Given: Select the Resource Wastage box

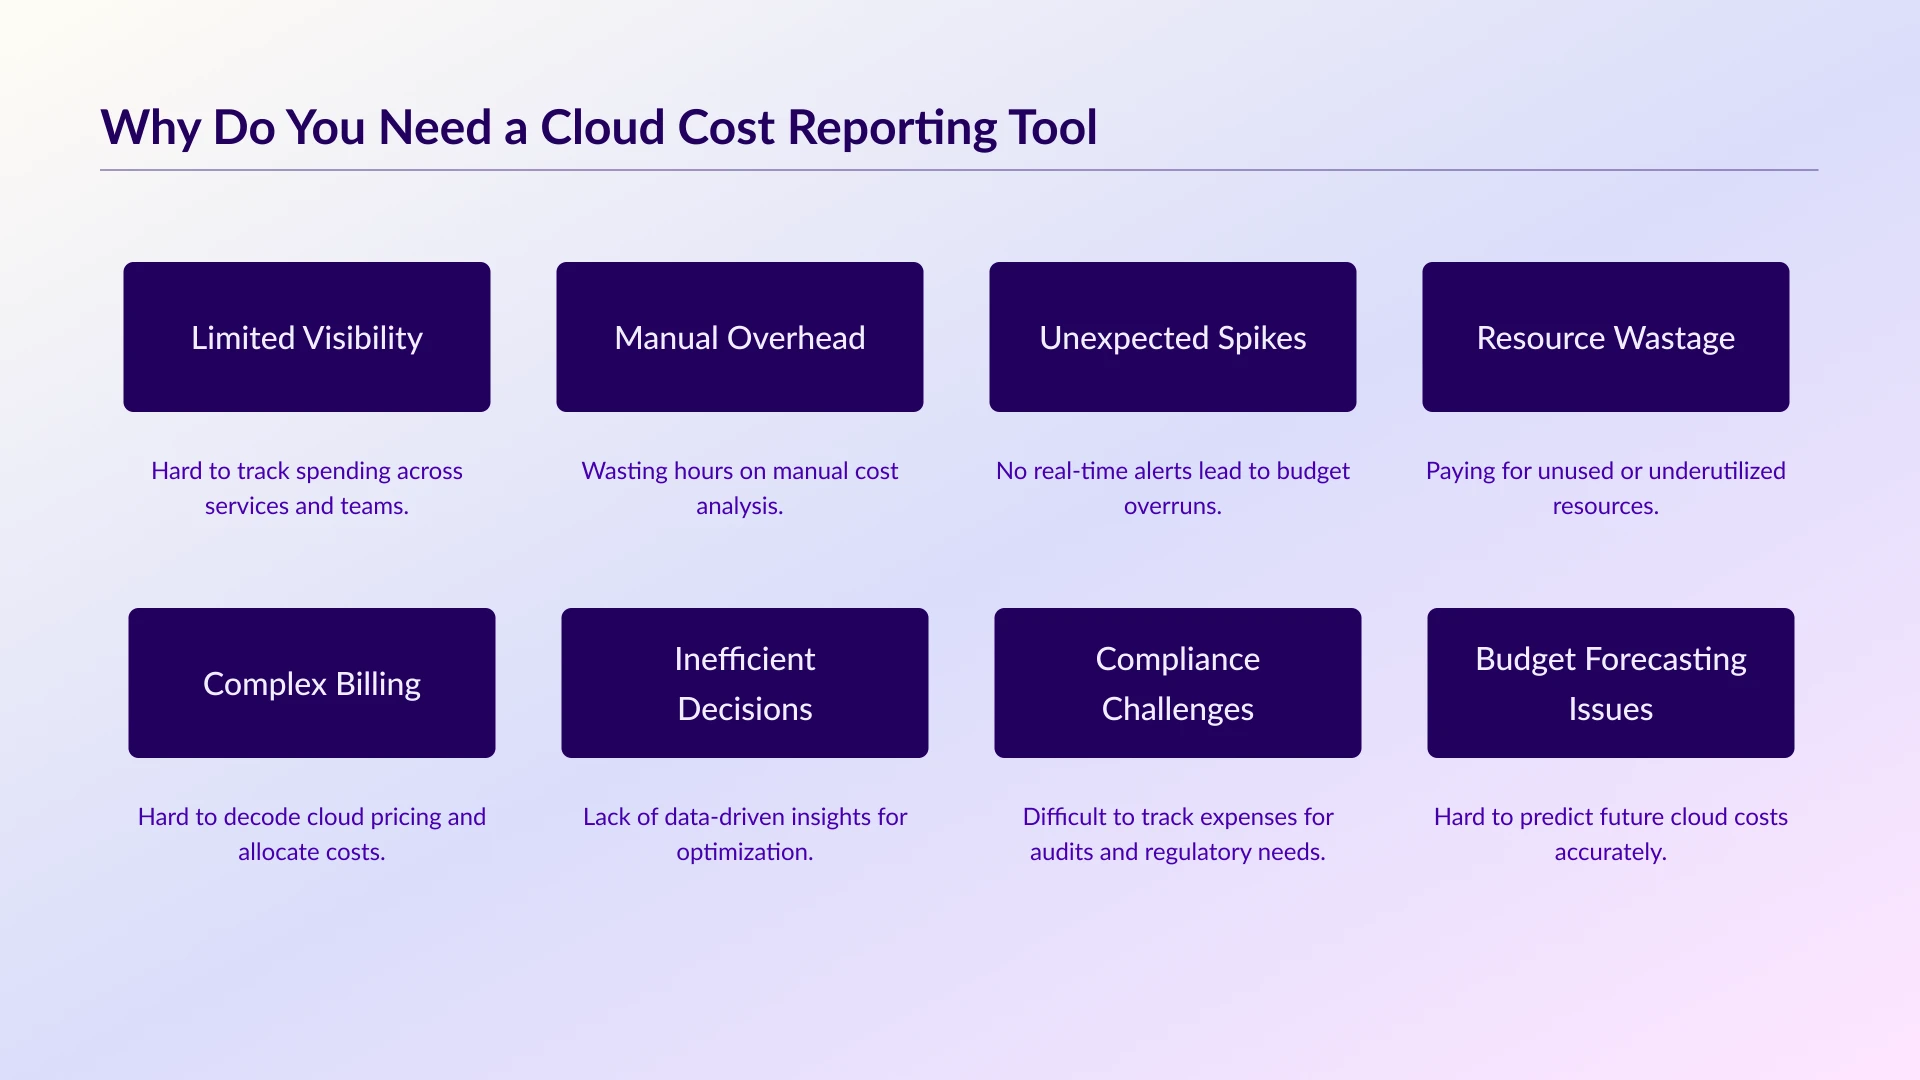Looking at the screenshot, I should (x=1606, y=337).
